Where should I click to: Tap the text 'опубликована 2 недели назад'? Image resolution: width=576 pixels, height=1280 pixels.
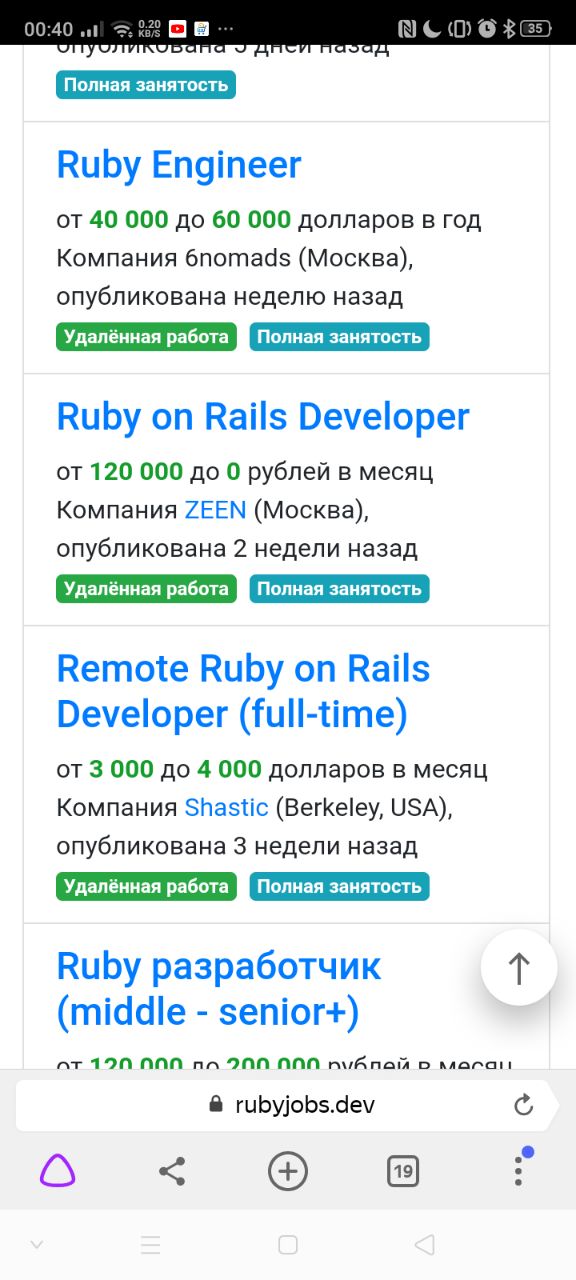[237, 549]
